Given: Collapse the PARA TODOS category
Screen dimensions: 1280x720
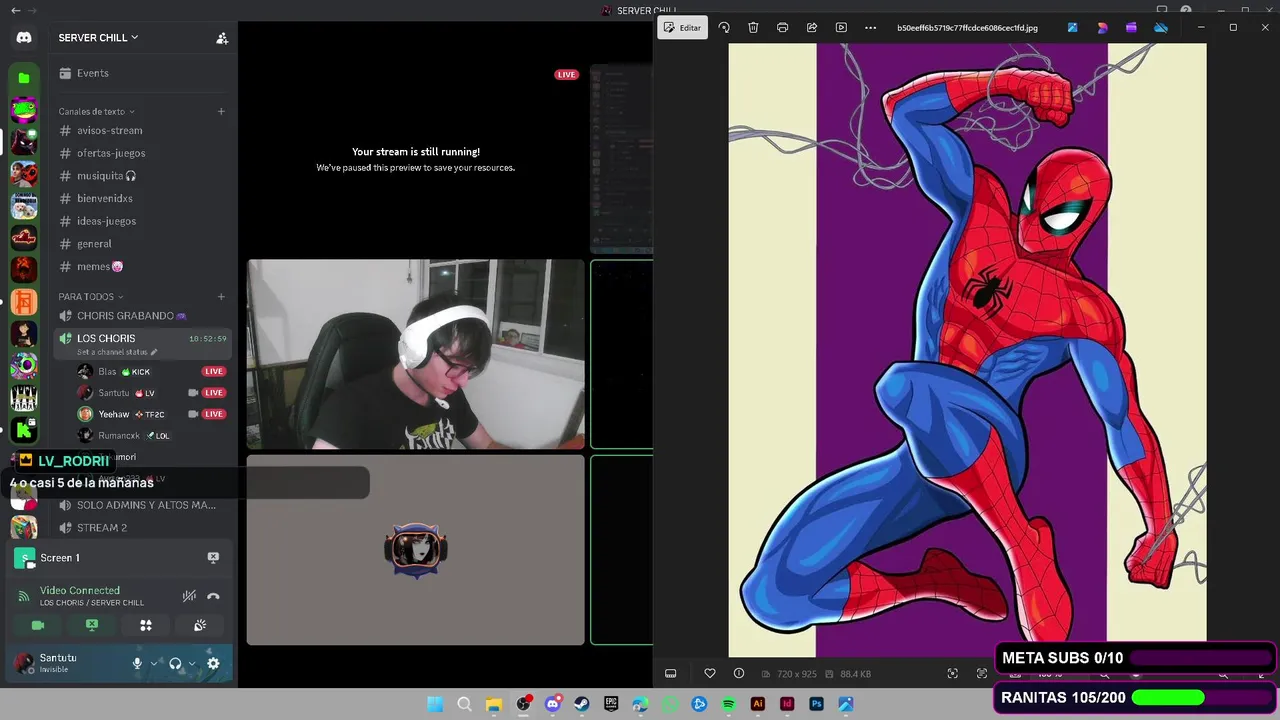Looking at the screenshot, I should click(90, 296).
